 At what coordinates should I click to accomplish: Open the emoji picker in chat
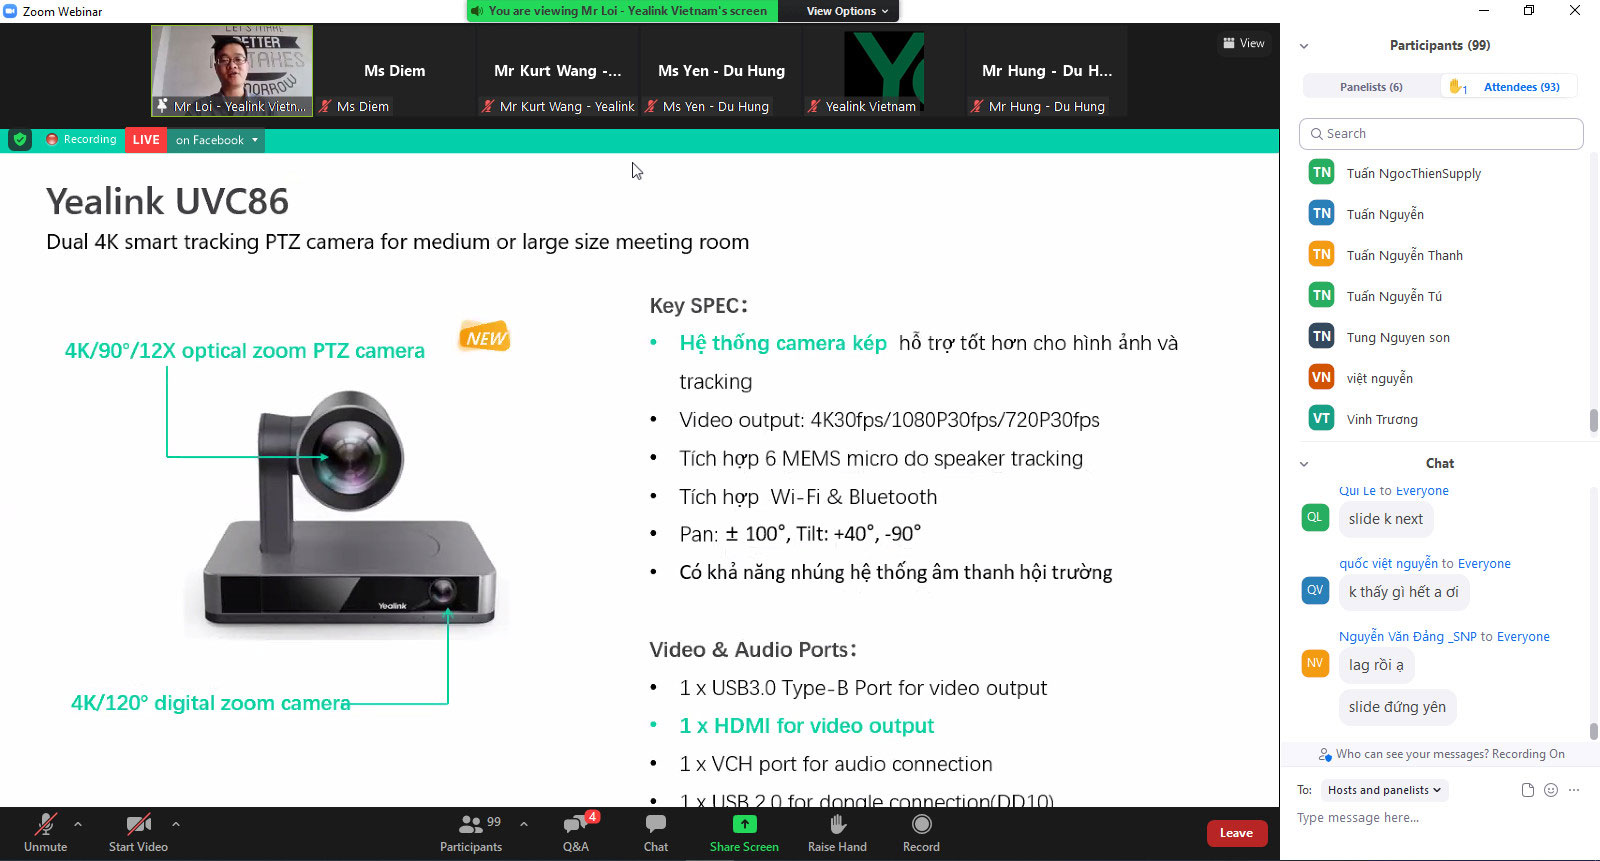[x=1551, y=790]
